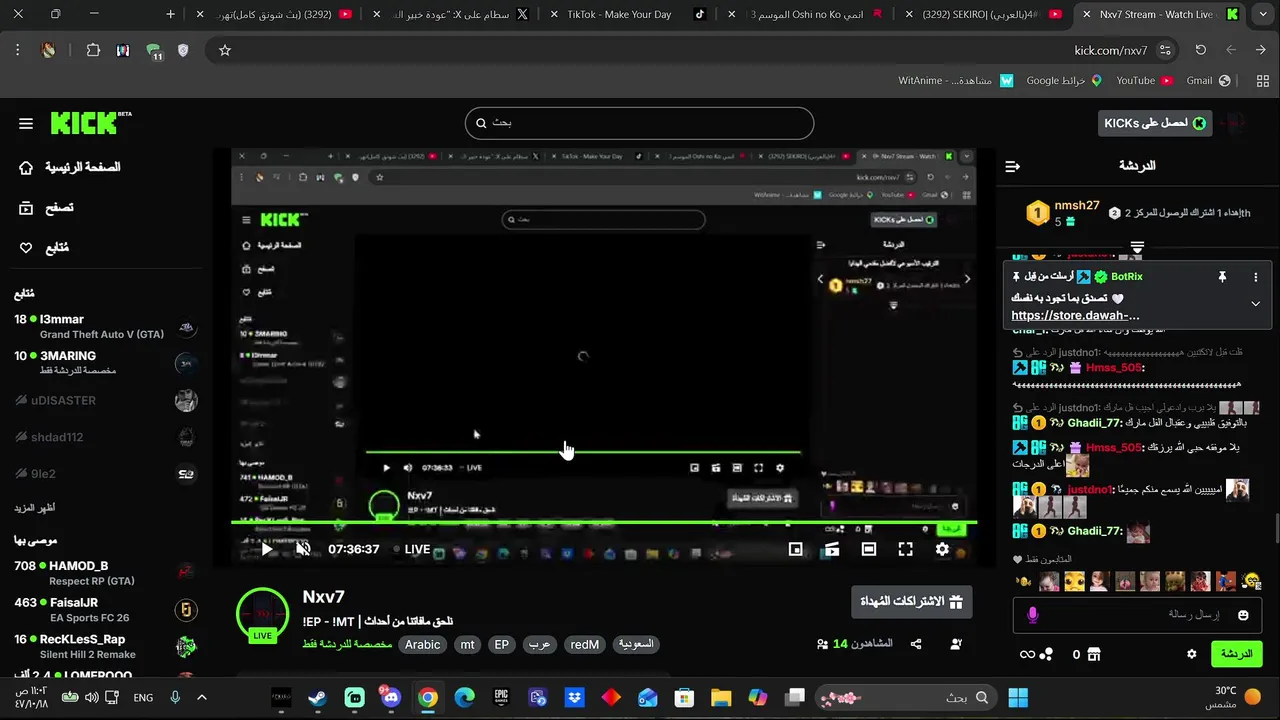The width and height of the screenshot is (1280, 720).
Task: Open the store.dawah link in chat
Action: coord(1075,315)
